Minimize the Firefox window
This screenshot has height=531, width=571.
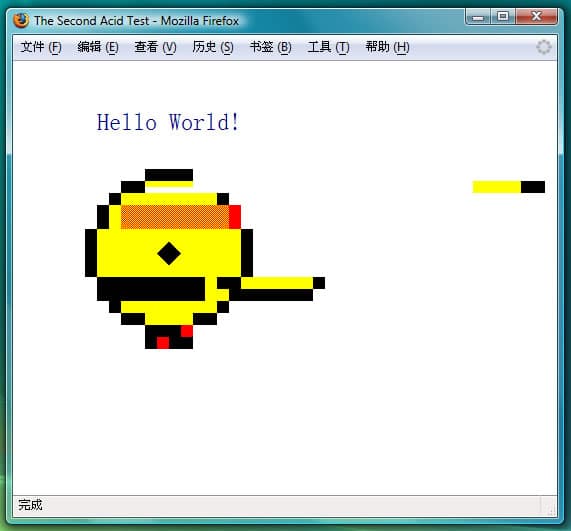tap(478, 16)
